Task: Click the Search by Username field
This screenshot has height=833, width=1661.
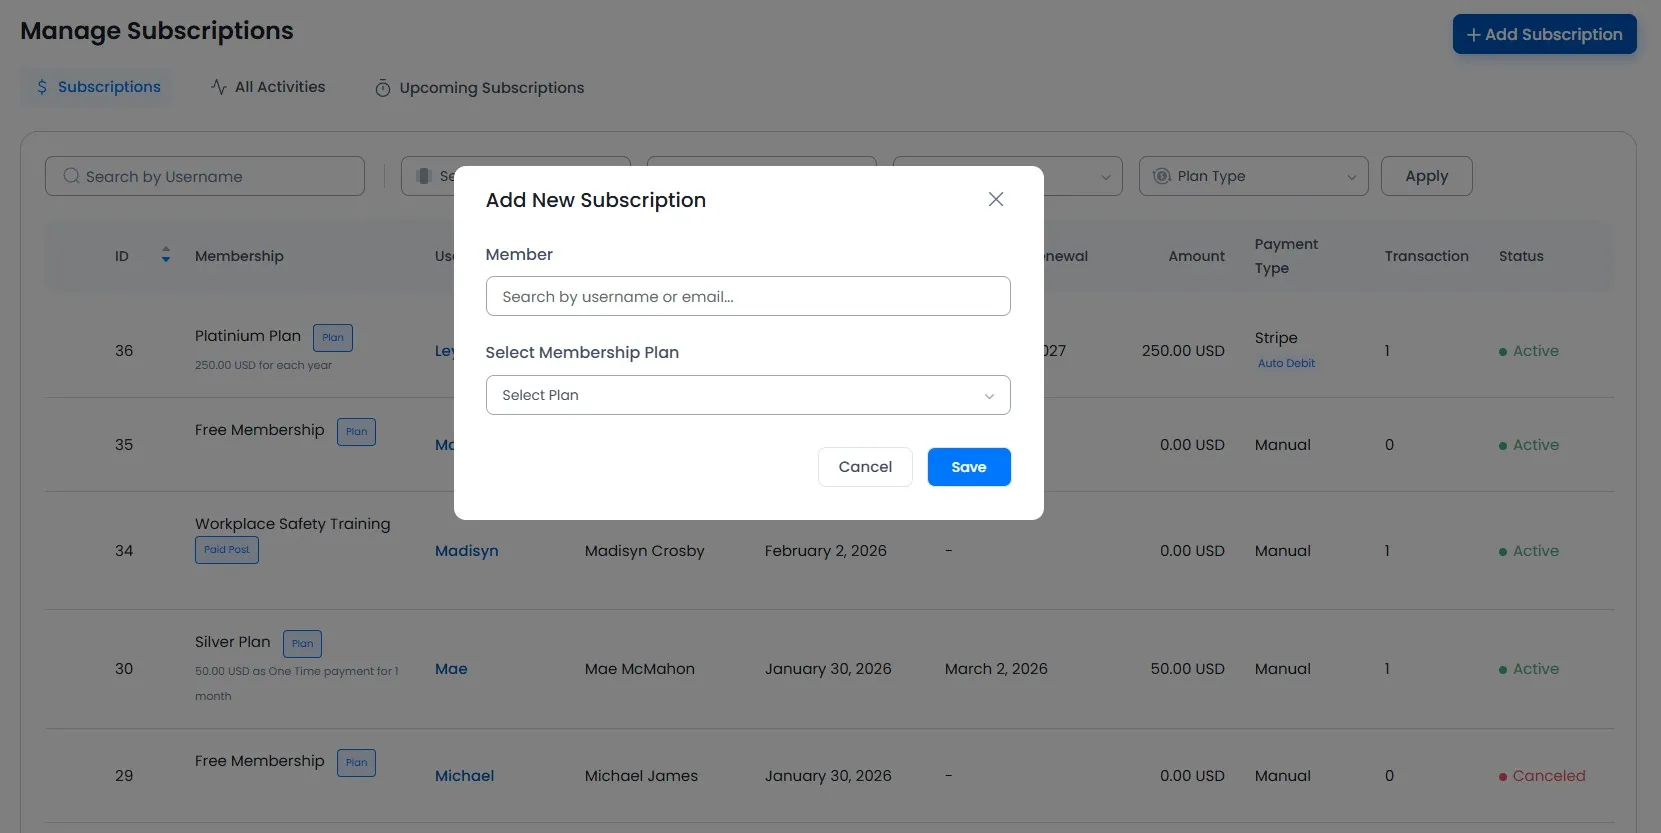Action: [205, 176]
